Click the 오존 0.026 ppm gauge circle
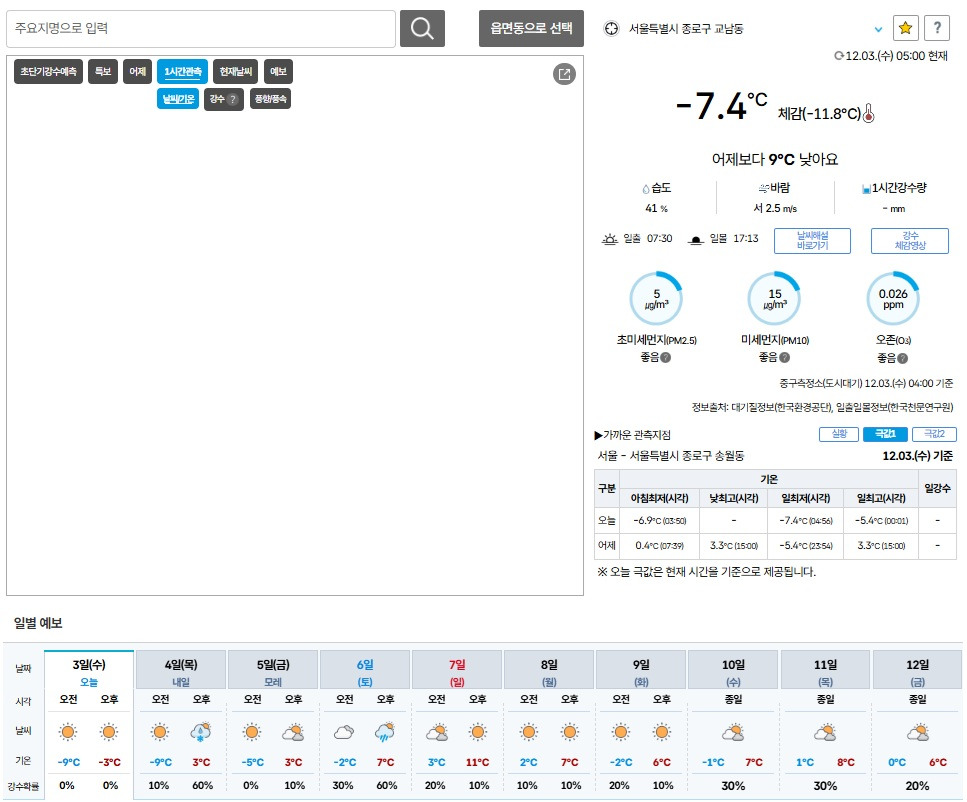Viewport: 967px width, 802px height. pos(893,298)
